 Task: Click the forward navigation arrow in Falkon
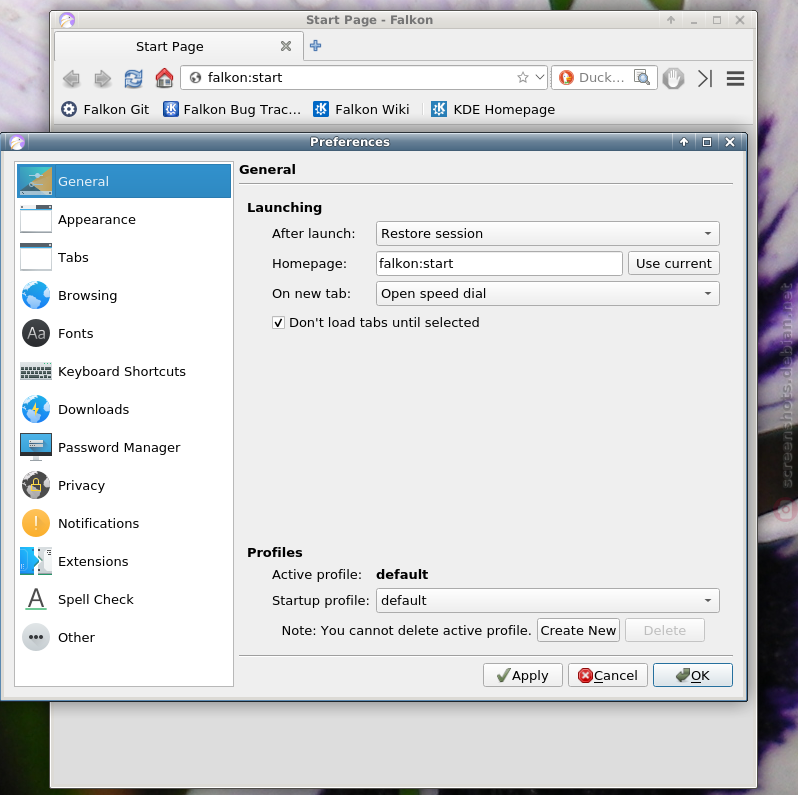[103, 78]
